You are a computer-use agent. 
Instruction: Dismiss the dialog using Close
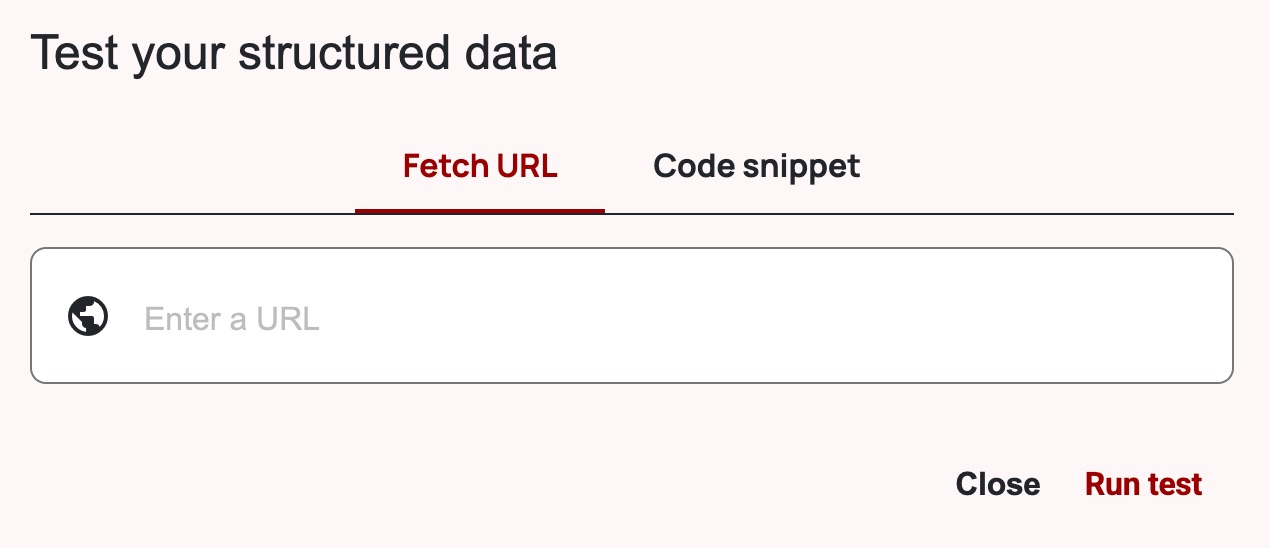point(997,484)
